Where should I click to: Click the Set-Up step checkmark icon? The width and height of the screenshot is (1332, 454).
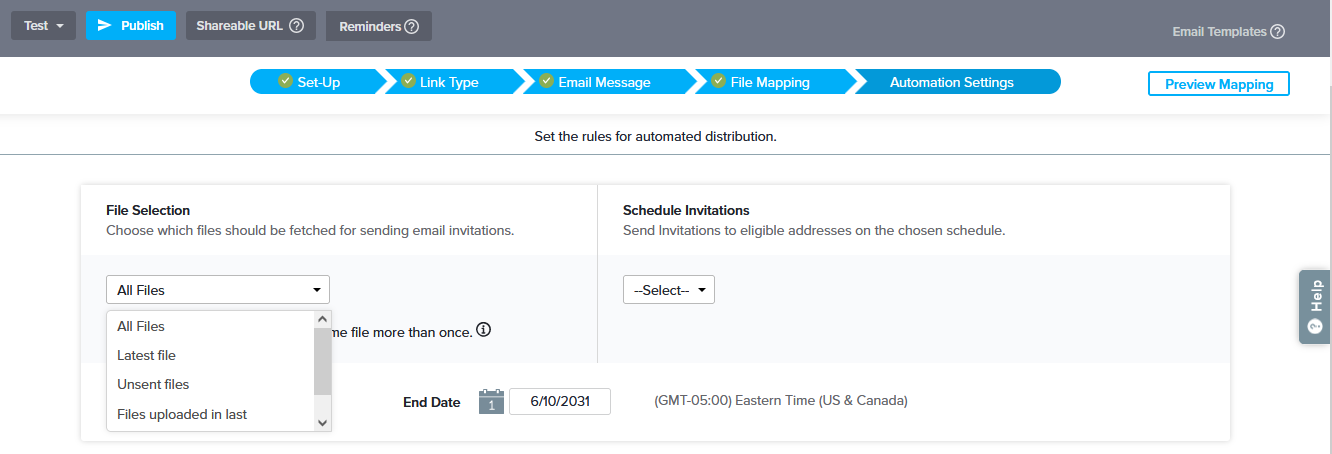pyautogui.click(x=285, y=81)
